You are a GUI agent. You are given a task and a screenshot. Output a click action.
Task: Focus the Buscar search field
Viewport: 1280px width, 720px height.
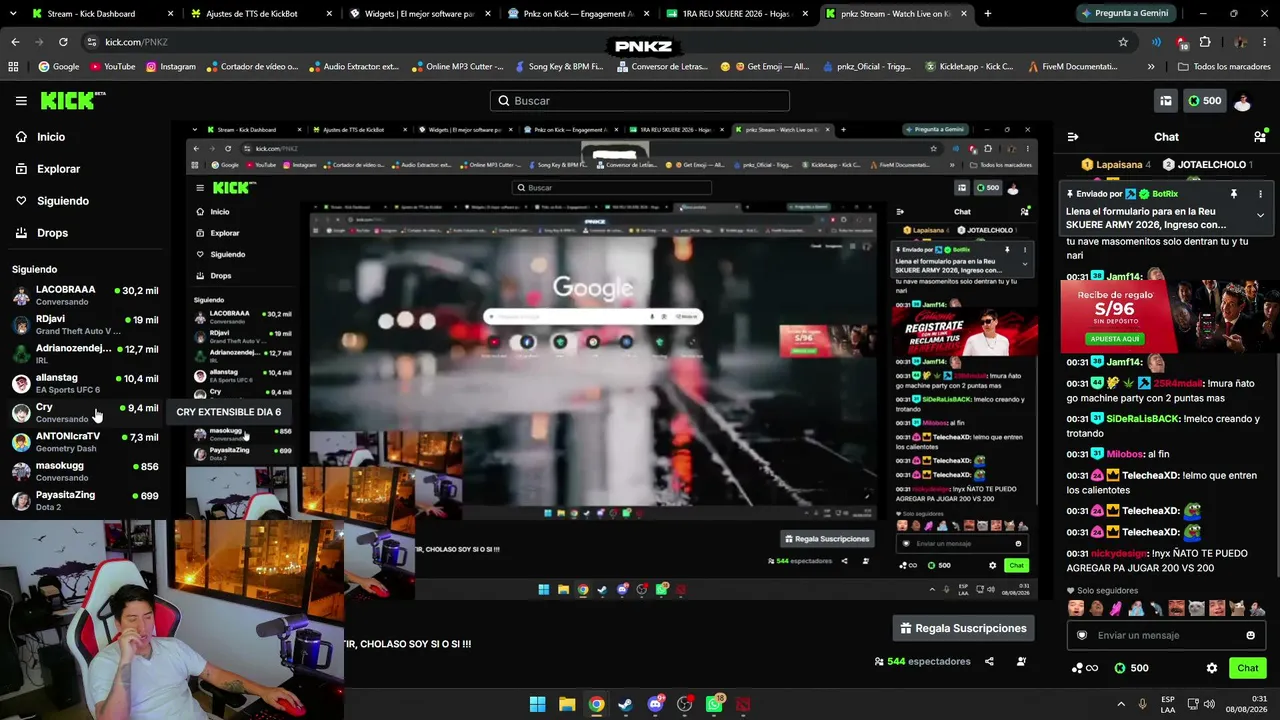[x=640, y=101]
